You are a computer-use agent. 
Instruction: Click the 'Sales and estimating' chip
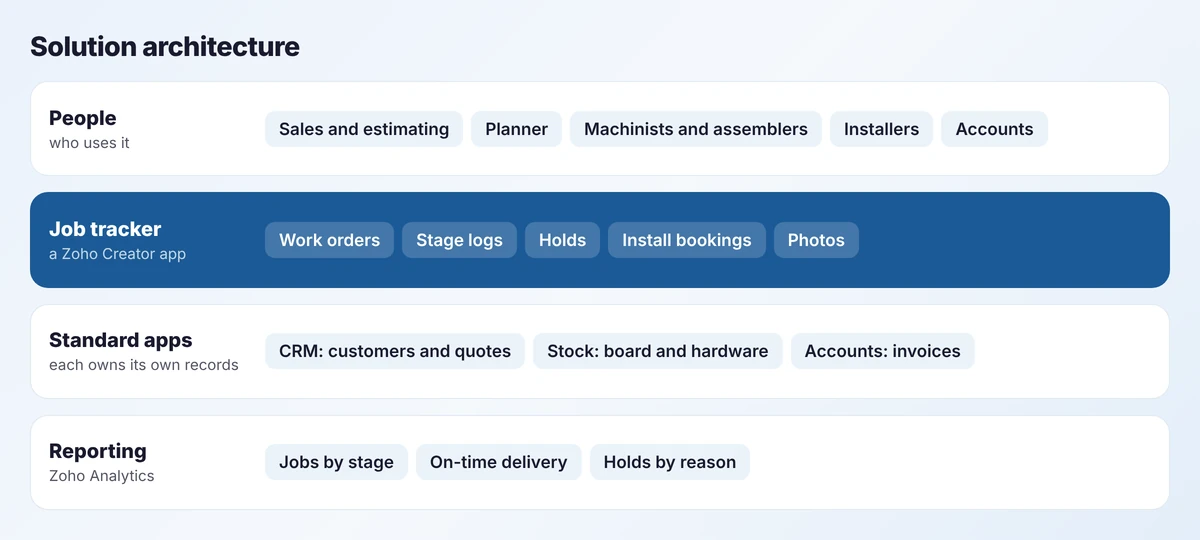tap(364, 129)
